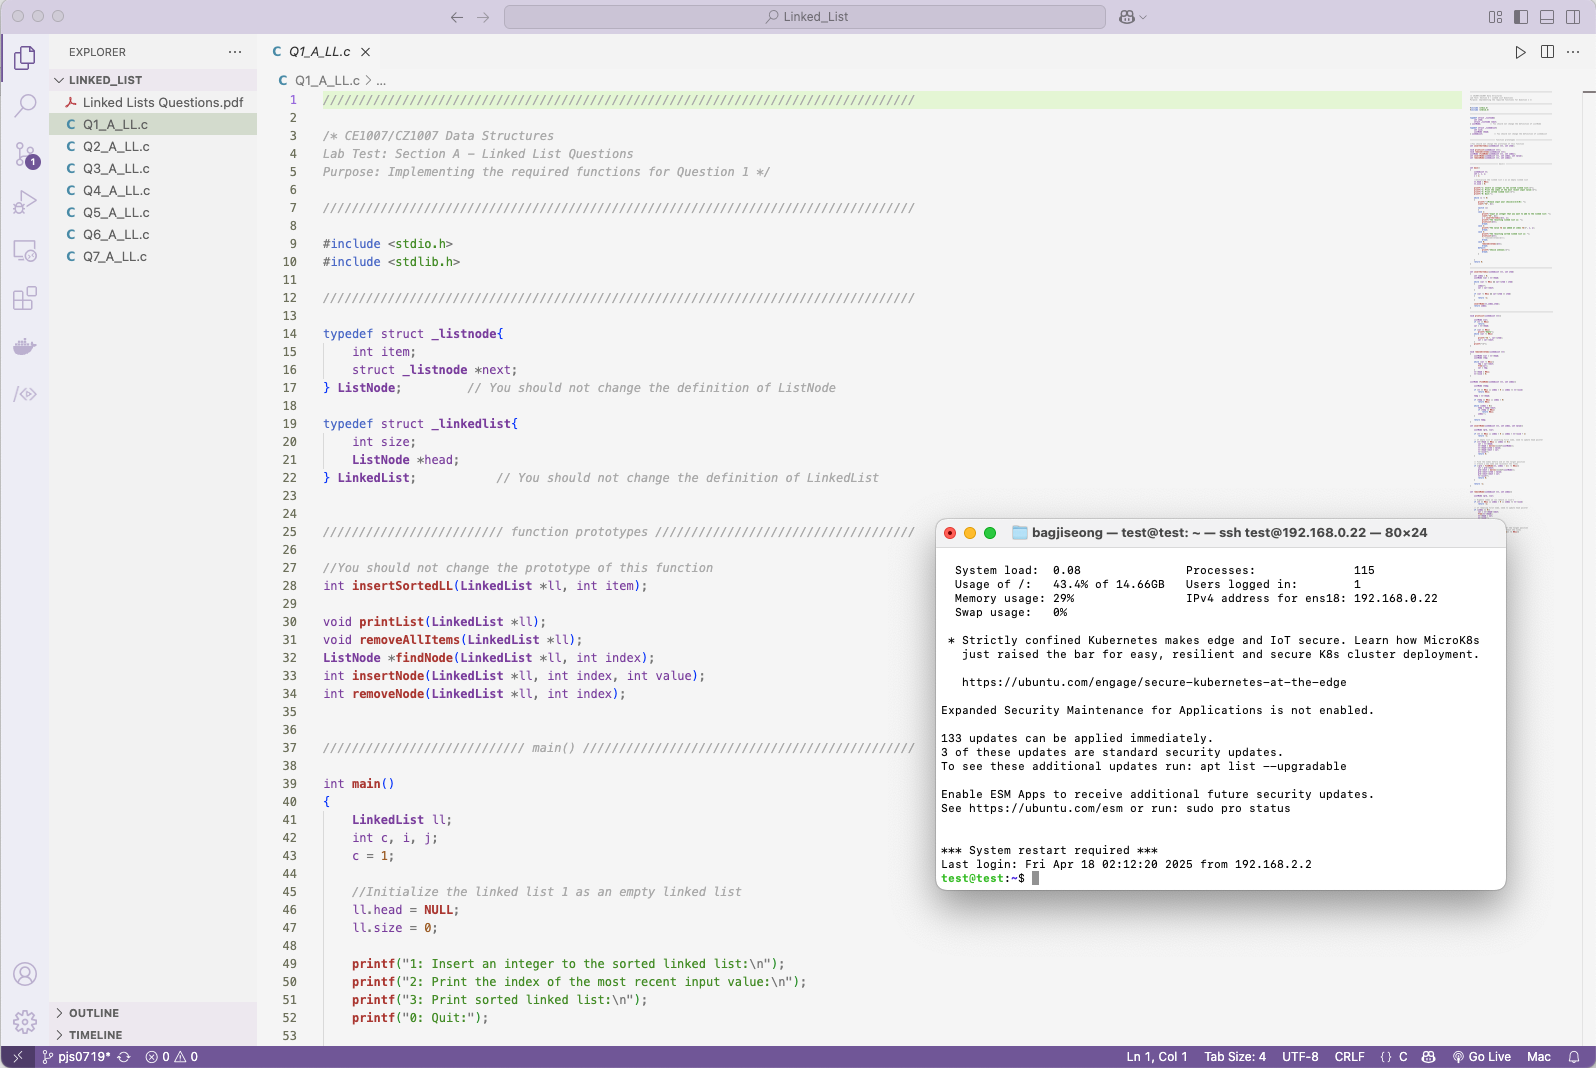Open errors and warnings count in status bar
The width and height of the screenshot is (1596, 1068).
[x=172, y=1057]
